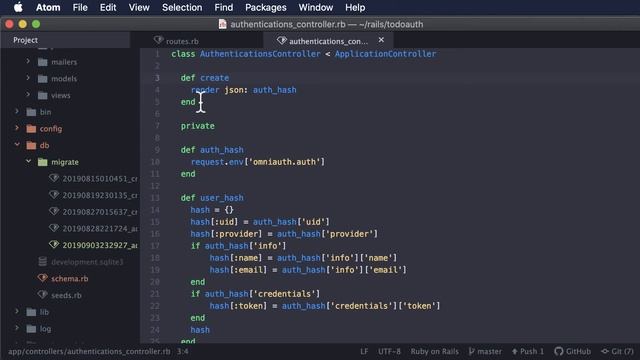This screenshot has width=640, height=360.
Task: Close the authentications_con... tab
Action: point(381,40)
